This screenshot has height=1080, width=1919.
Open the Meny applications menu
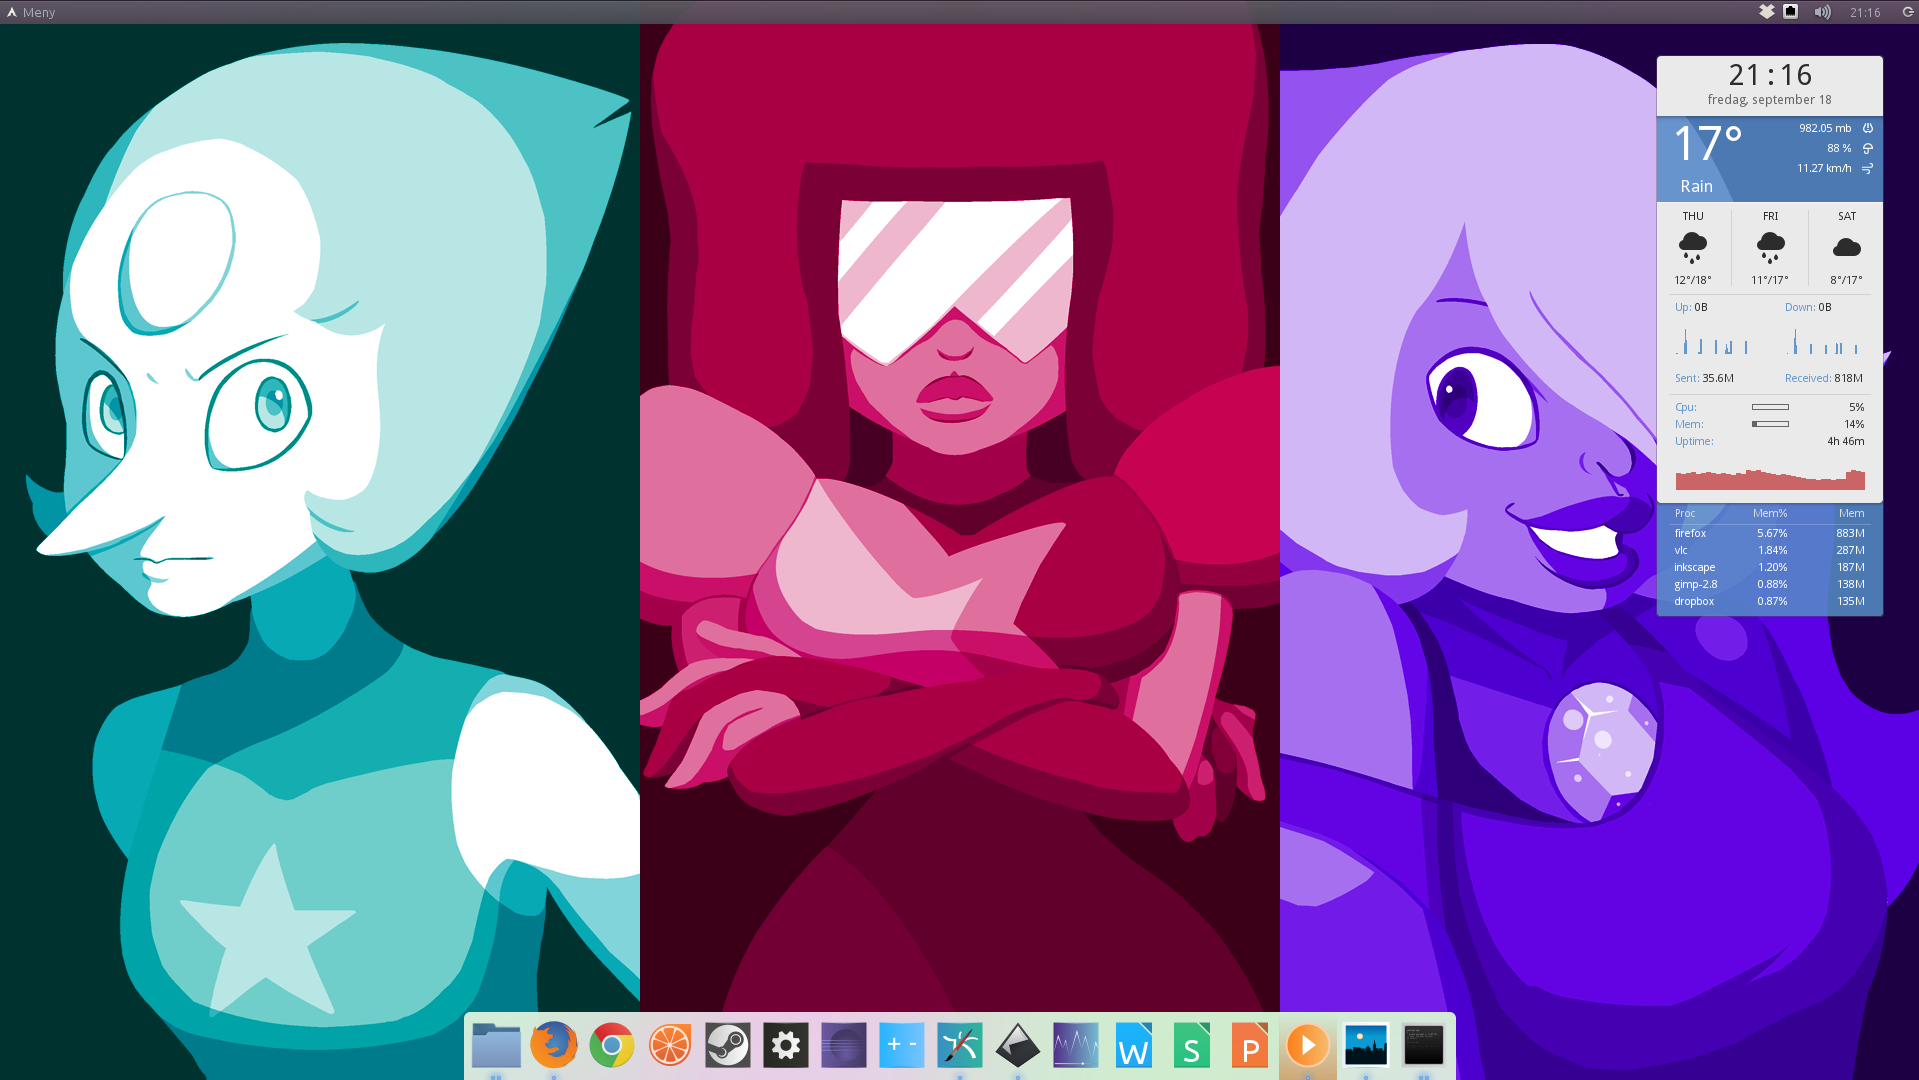(31, 12)
